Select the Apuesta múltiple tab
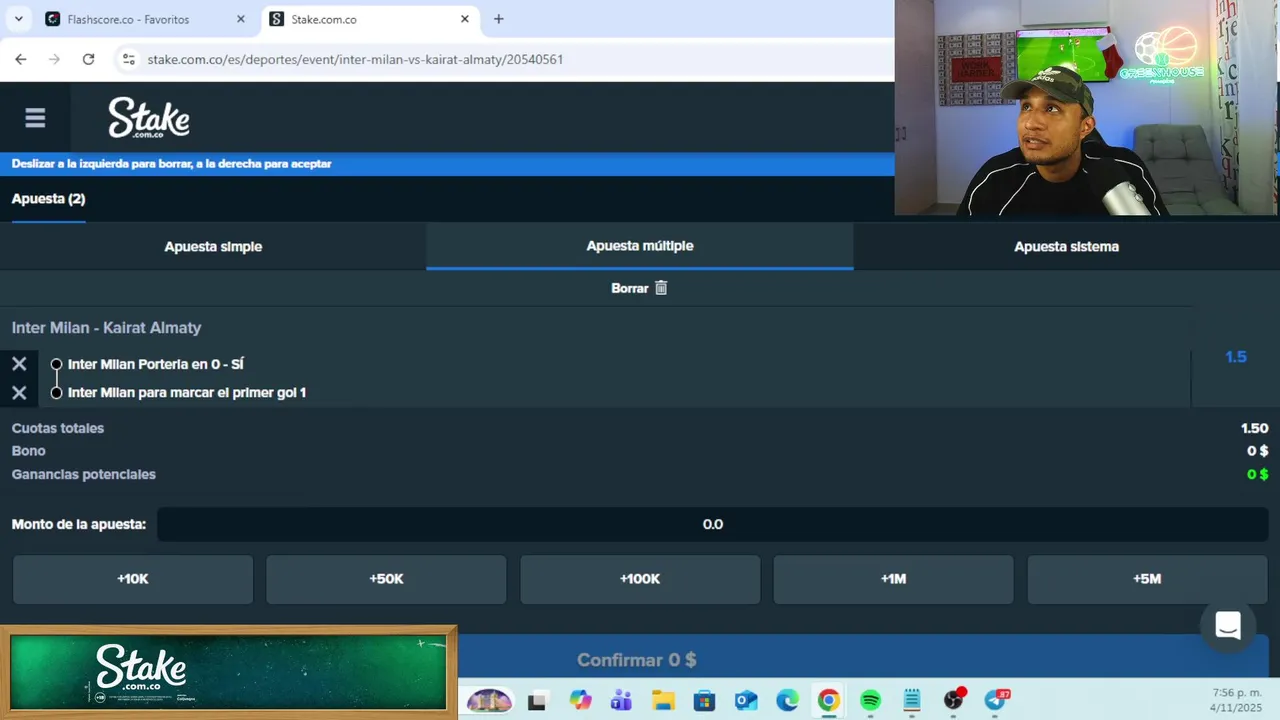Viewport: 1280px width, 720px height. [640, 246]
